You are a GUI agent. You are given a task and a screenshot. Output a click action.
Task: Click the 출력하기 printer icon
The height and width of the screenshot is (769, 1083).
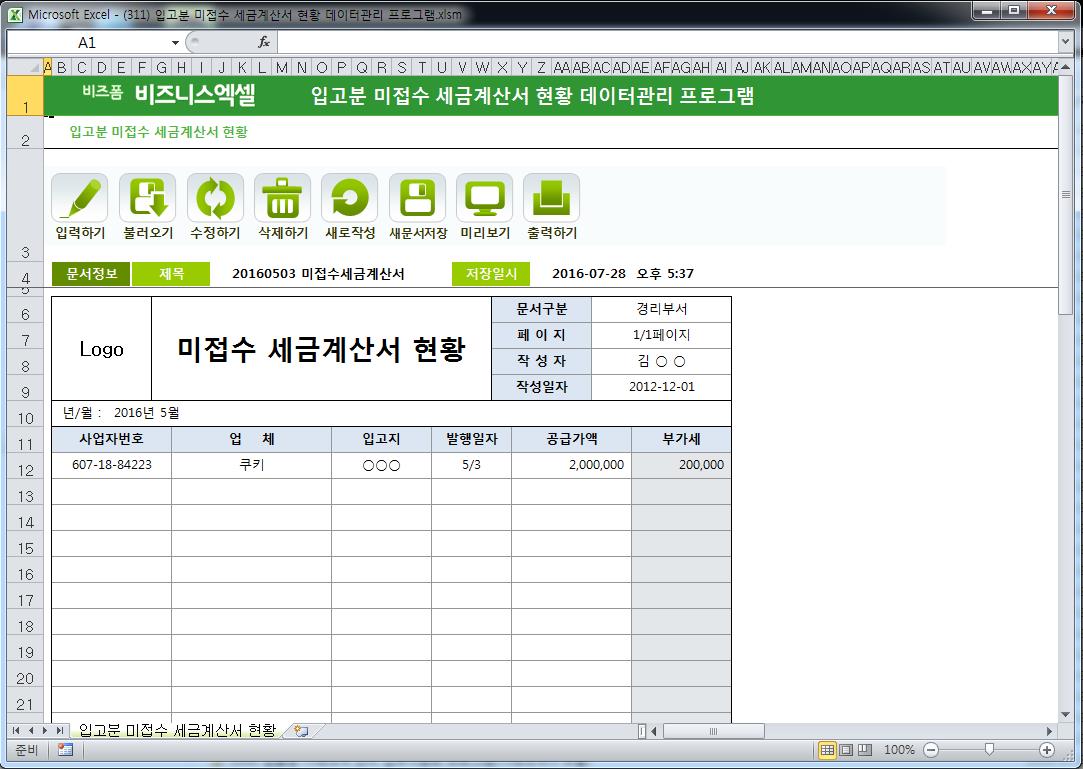tap(551, 198)
